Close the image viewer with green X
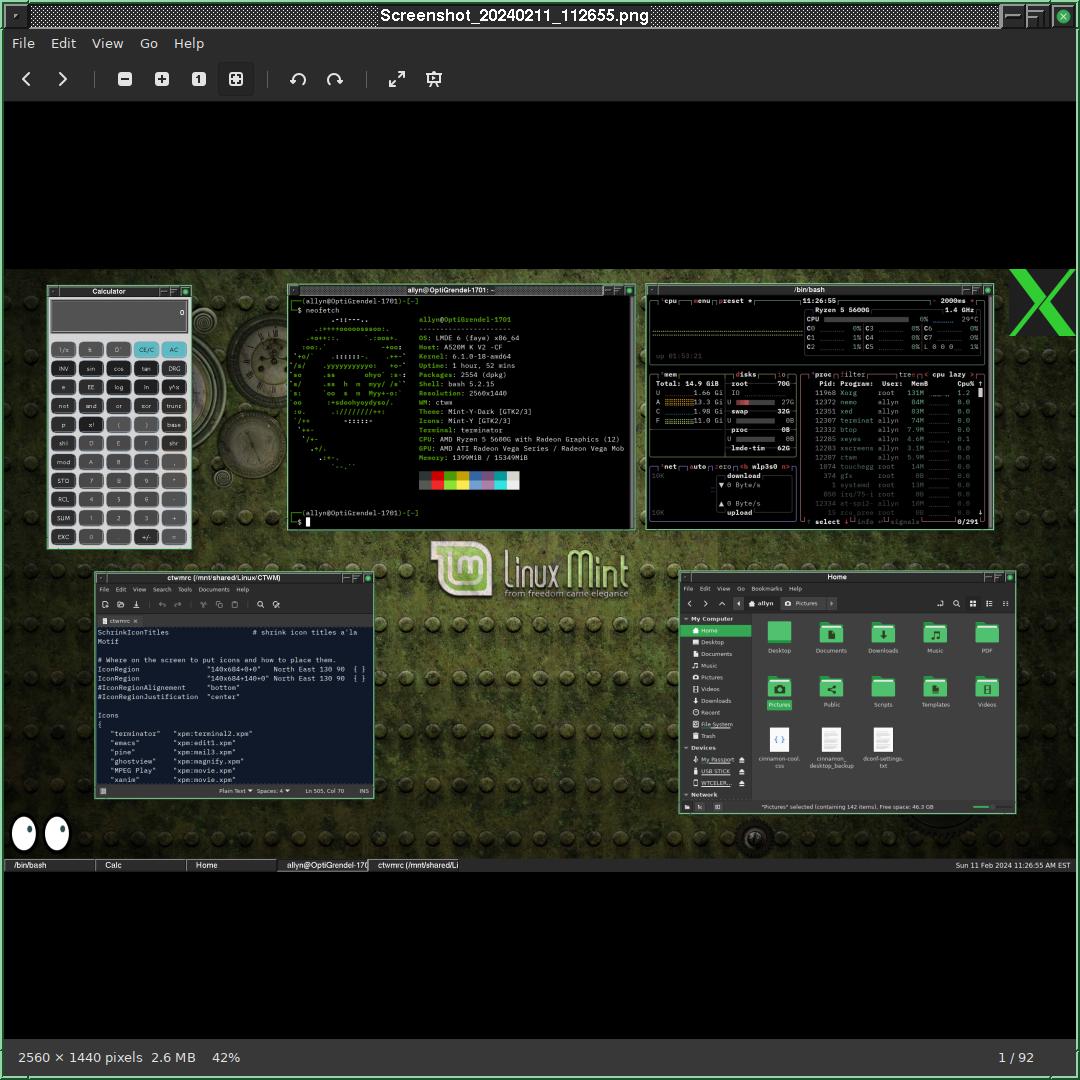Viewport: 1080px width, 1080px height. (x=1064, y=16)
